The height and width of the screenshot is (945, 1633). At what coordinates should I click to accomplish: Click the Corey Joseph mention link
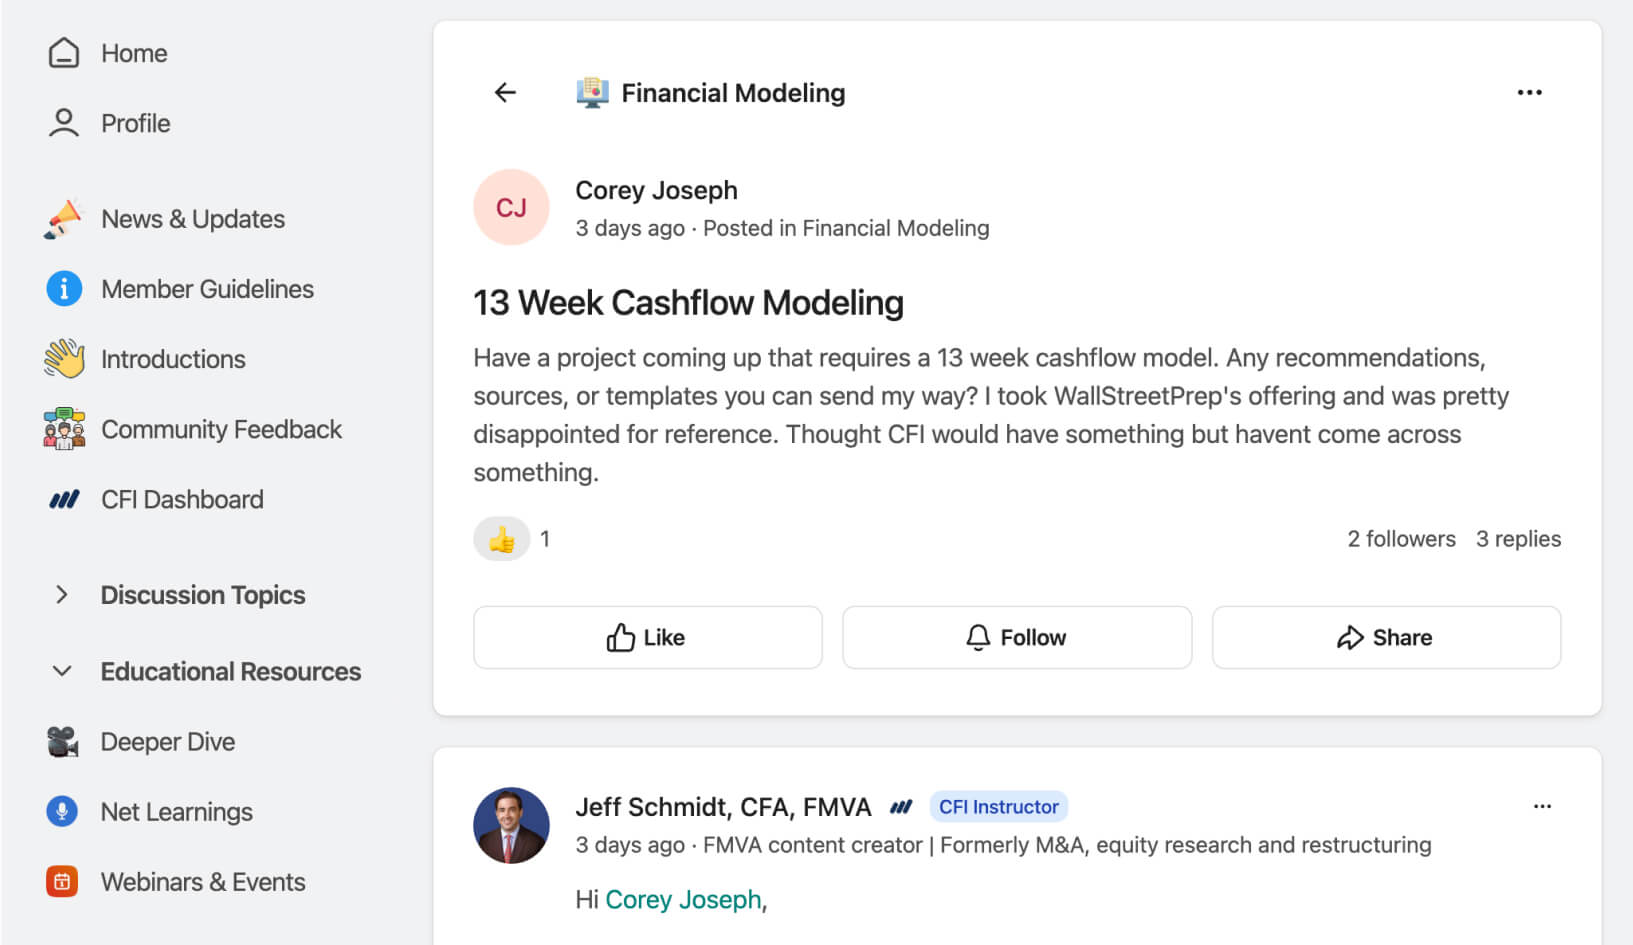pyautogui.click(x=683, y=899)
